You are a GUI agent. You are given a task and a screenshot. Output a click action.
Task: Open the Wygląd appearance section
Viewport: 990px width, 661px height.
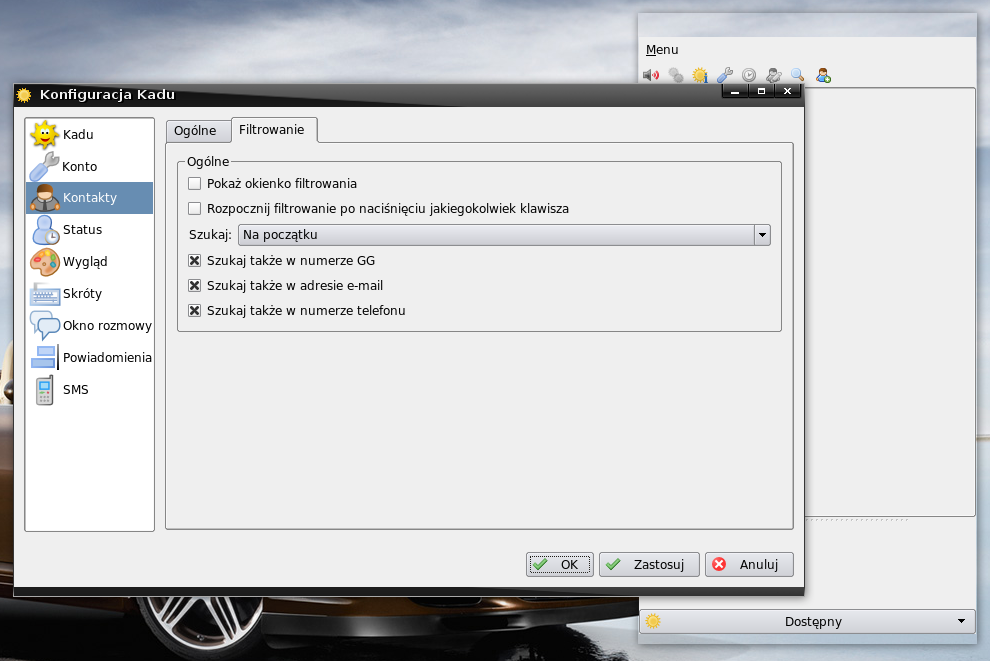(90, 261)
